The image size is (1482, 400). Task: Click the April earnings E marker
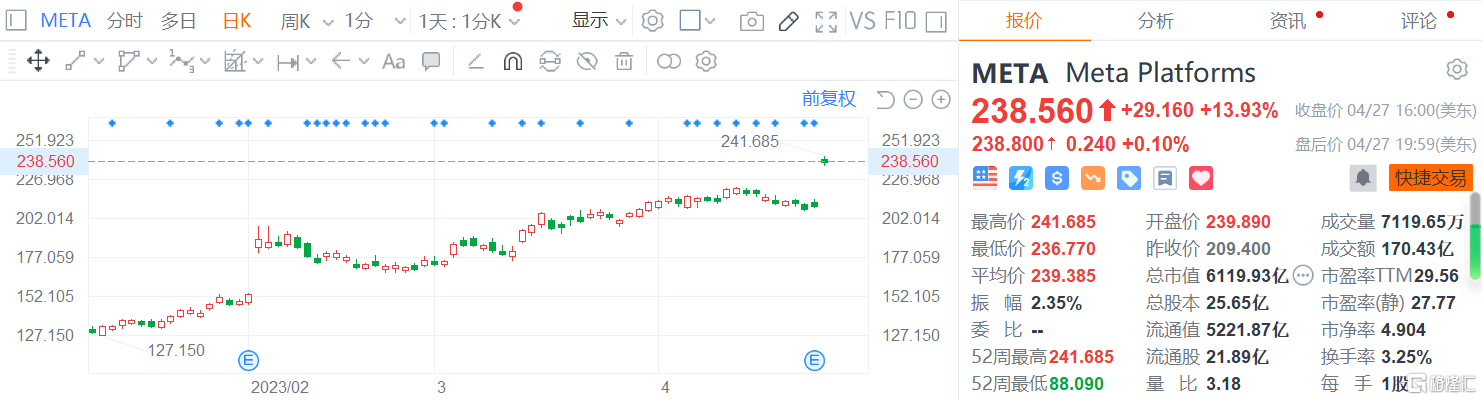815,359
